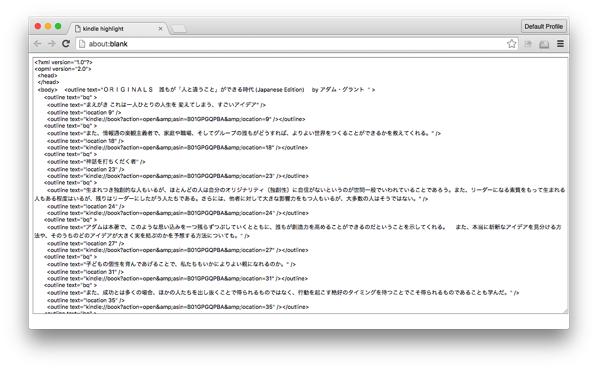The width and height of the screenshot is (598, 370).
Task: Reload the page with the refresh icon
Action: (66, 43)
